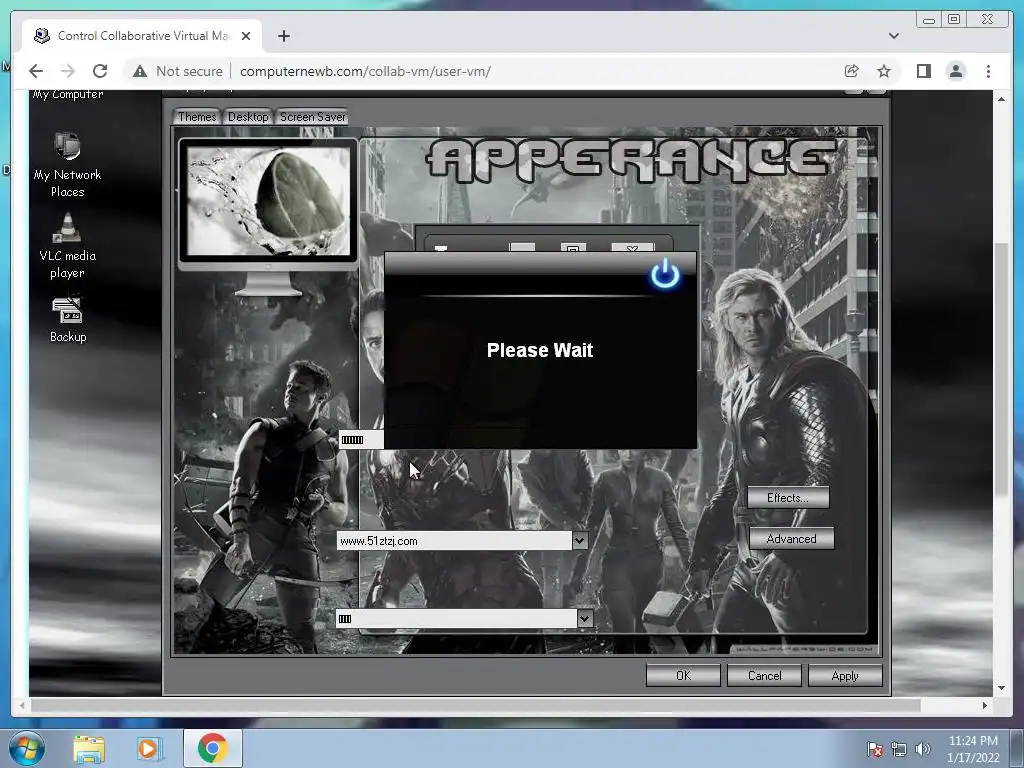Click the blue power icon in Please Wait dialog
The height and width of the screenshot is (768, 1024).
click(x=665, y=274)
